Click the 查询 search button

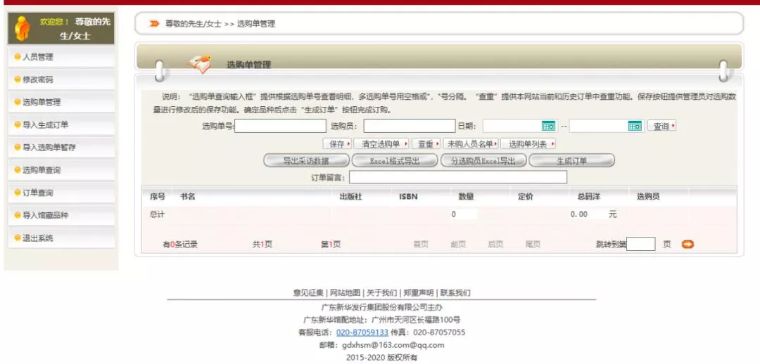coord(662,126)
